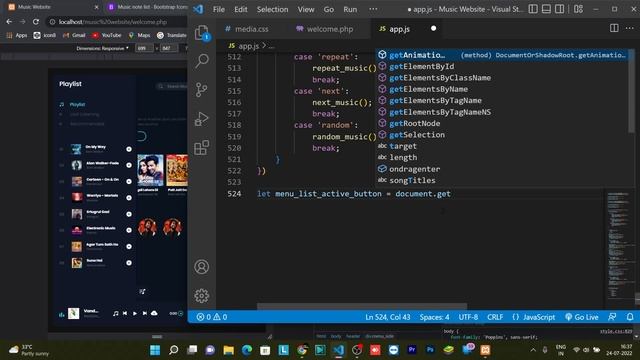Change line endings via CRLF status item
The width and height of the screenshot is (640, 360).
coord(495,317)
